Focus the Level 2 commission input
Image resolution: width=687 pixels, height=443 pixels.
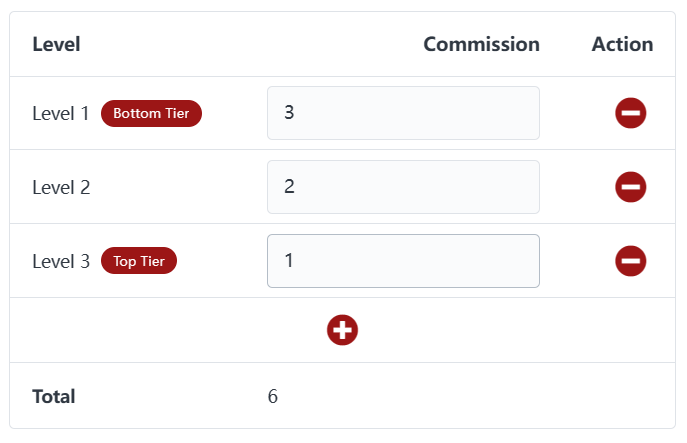(x=403, y=187)
